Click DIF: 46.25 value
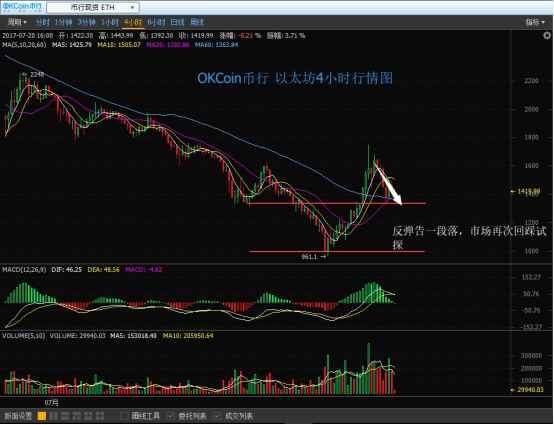 click(66, 270)
